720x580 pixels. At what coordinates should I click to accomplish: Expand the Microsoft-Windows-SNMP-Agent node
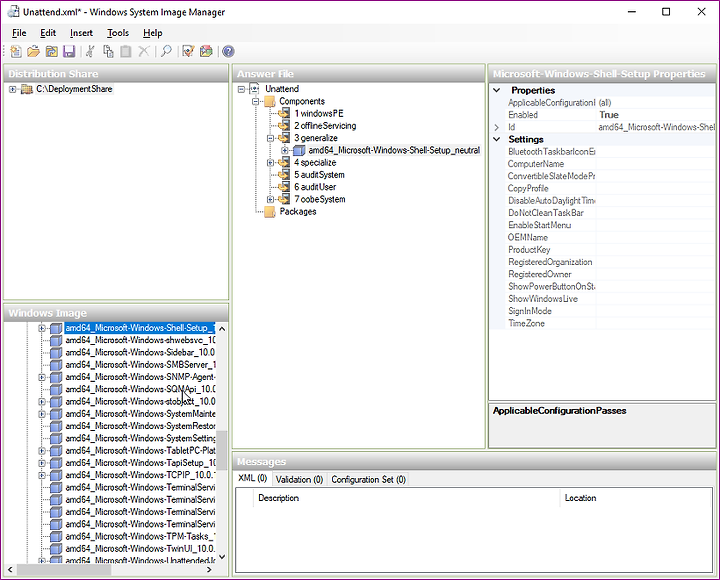point(42,377)
